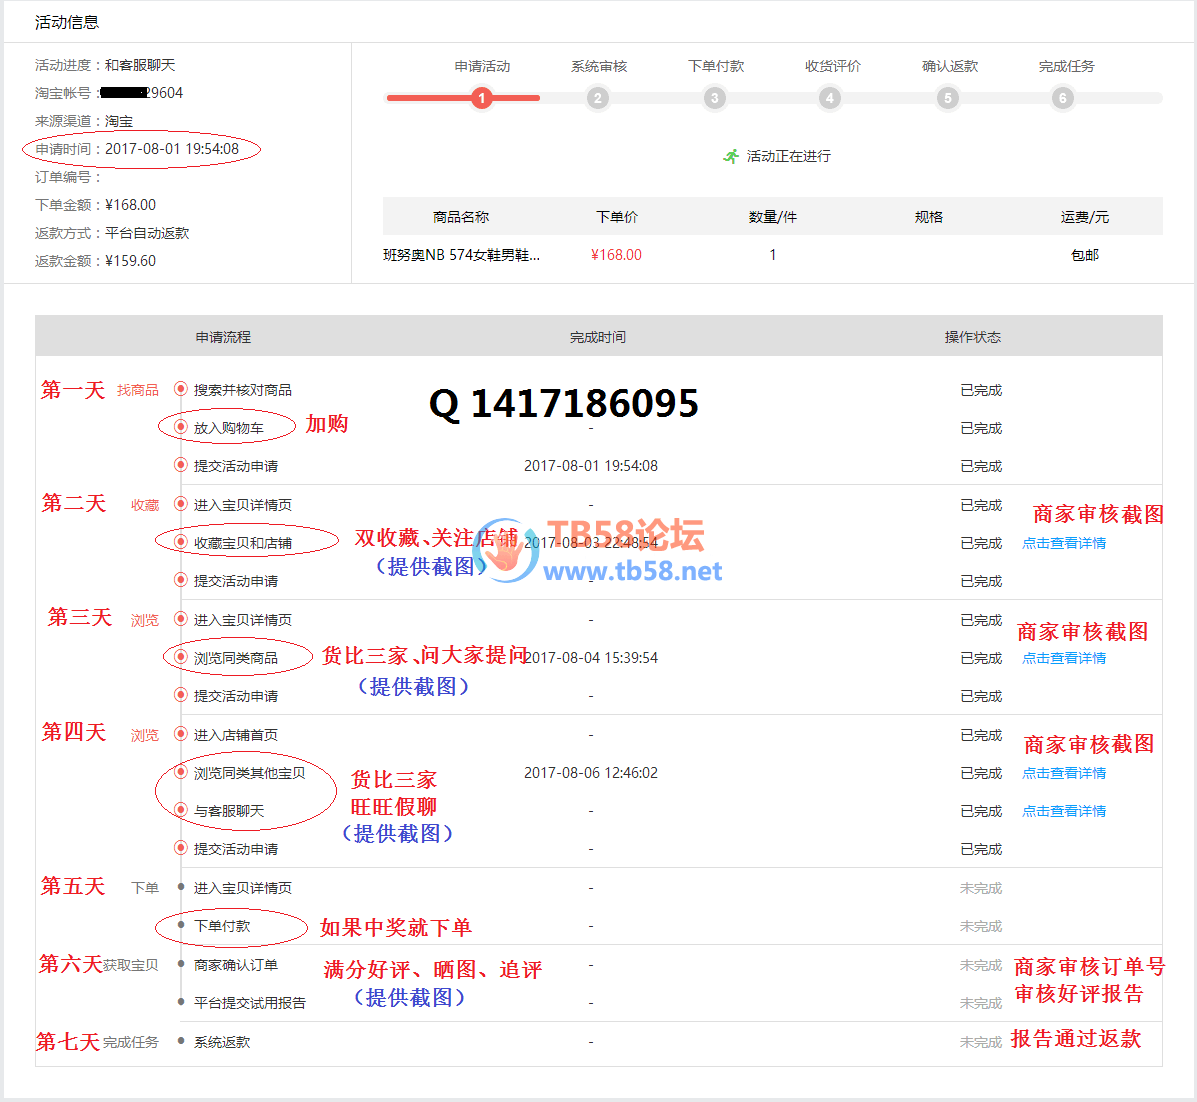This screenshot has height=1102, width=1197.
Task: View details link for 浏览同类其他宝贝 row
Action: click(1064, 773)
